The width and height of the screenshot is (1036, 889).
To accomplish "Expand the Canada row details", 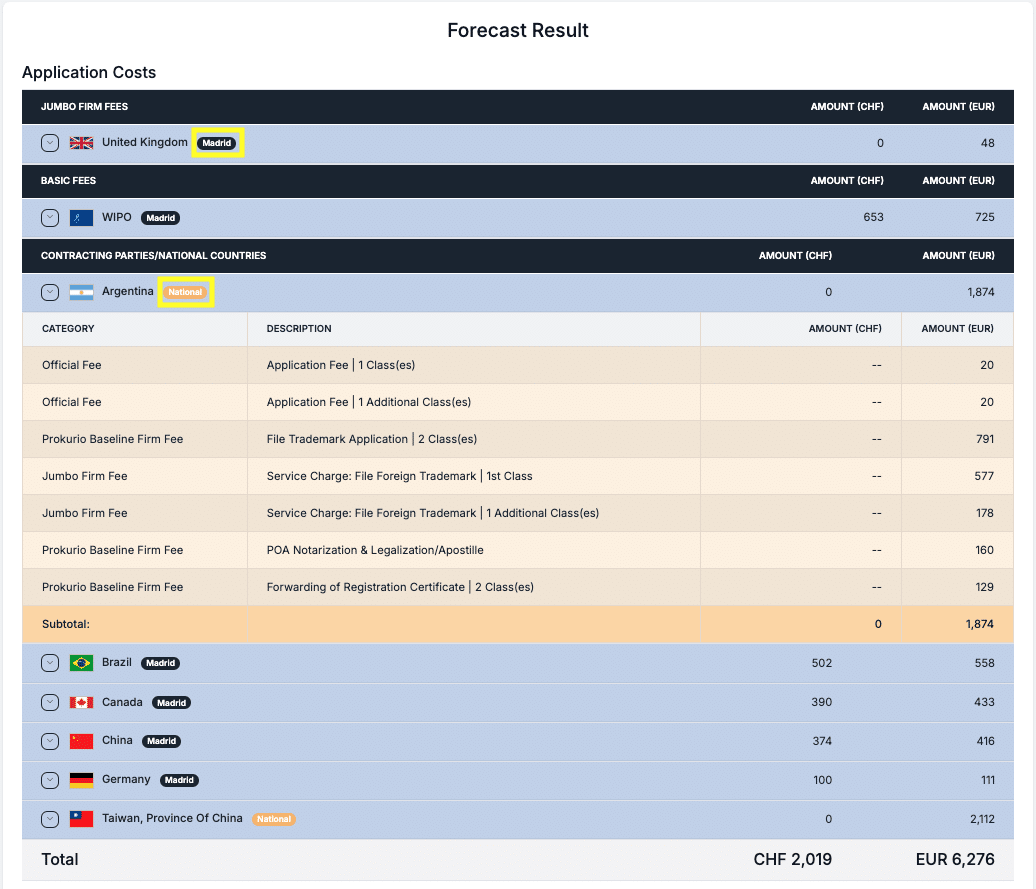I will coord(50,702).
